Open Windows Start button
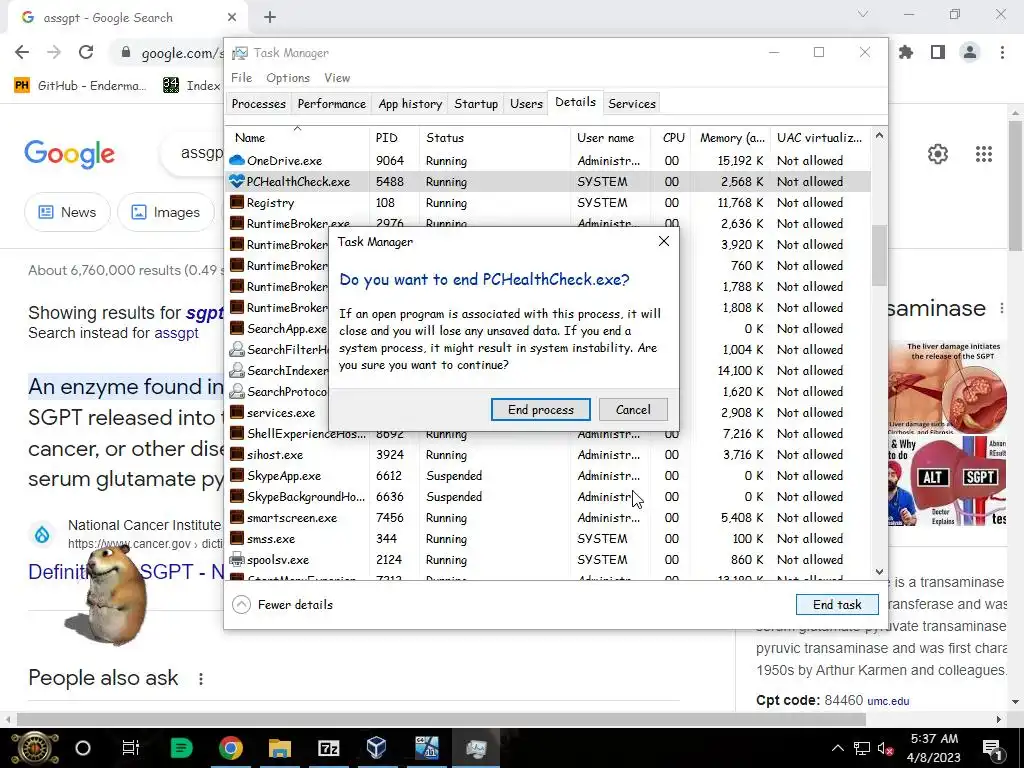This screenshot has height=768, width=1024. pos(35,748)
